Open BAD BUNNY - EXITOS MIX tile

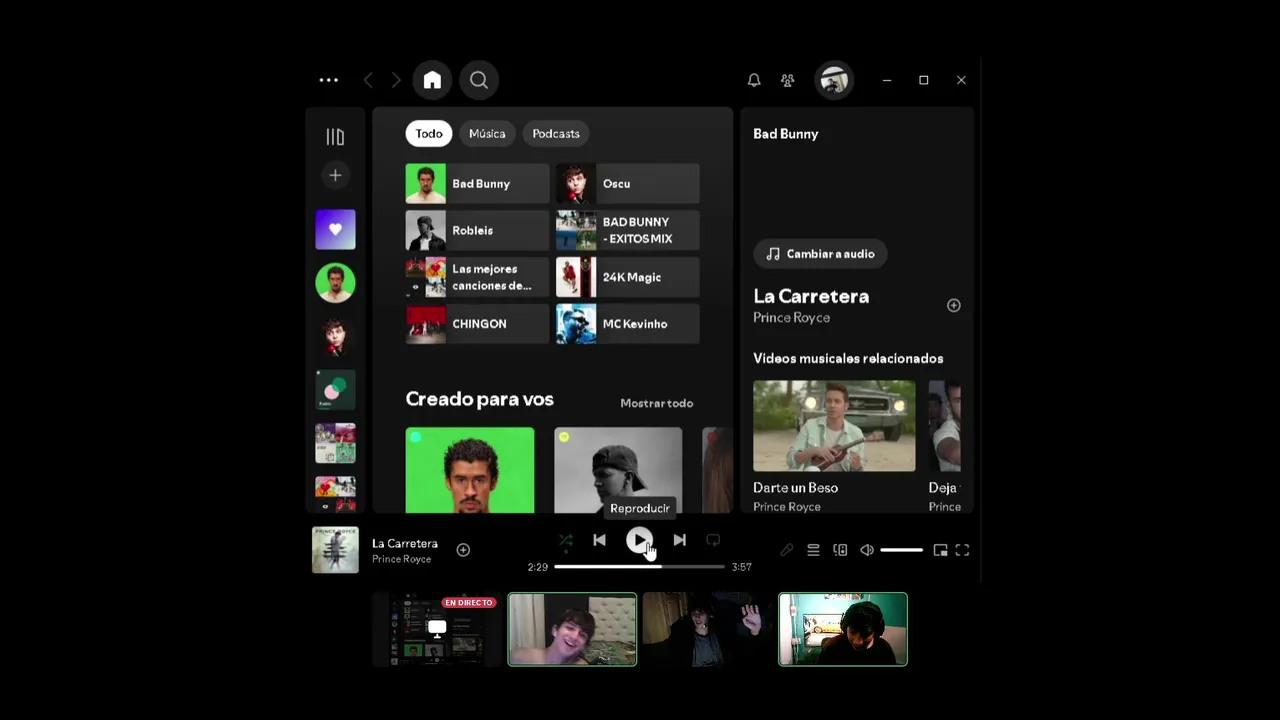[628, 230]
